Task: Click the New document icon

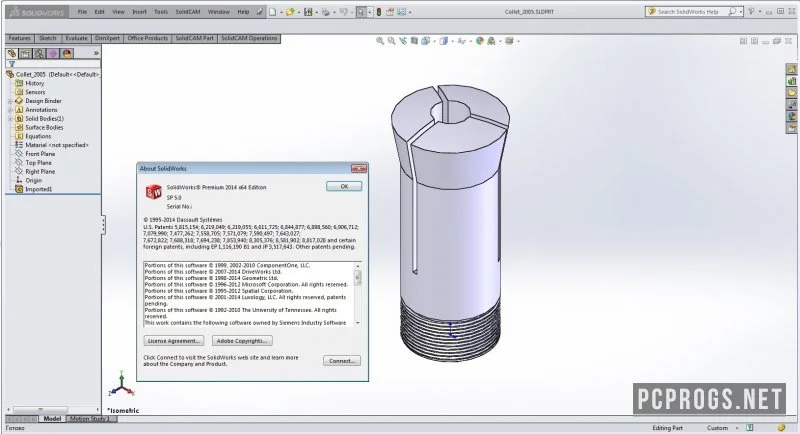Action: click(x=273, y=12)
